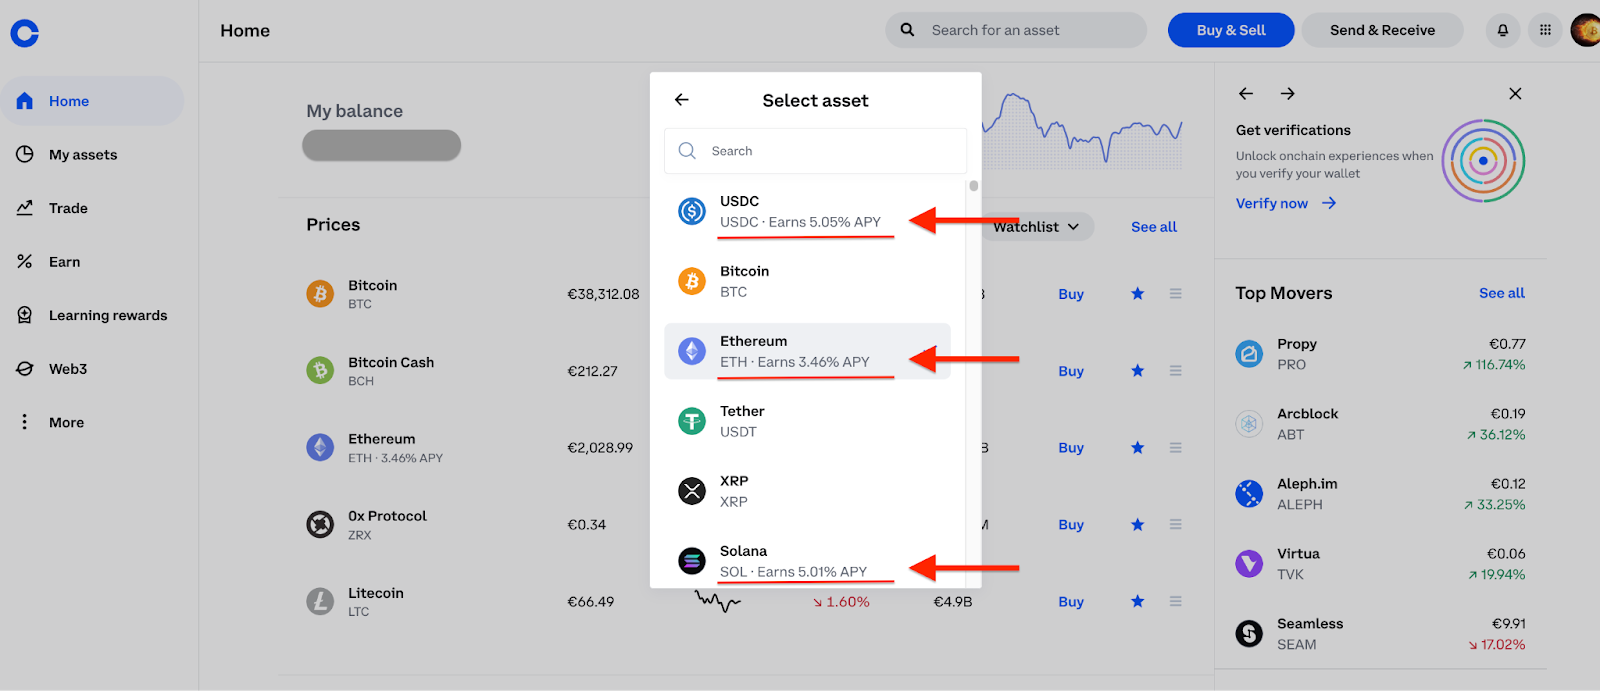Viewport: 1600px width, 691px height.
Task: Open Ethereum in Prices list
Action: pyautogui.click(x=374, y=448)
